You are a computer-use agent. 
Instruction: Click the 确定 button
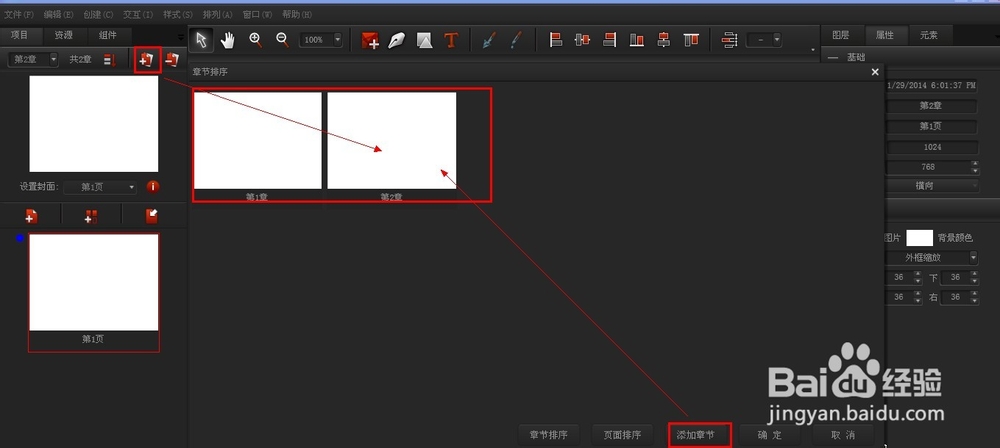[x=769, y=435]
